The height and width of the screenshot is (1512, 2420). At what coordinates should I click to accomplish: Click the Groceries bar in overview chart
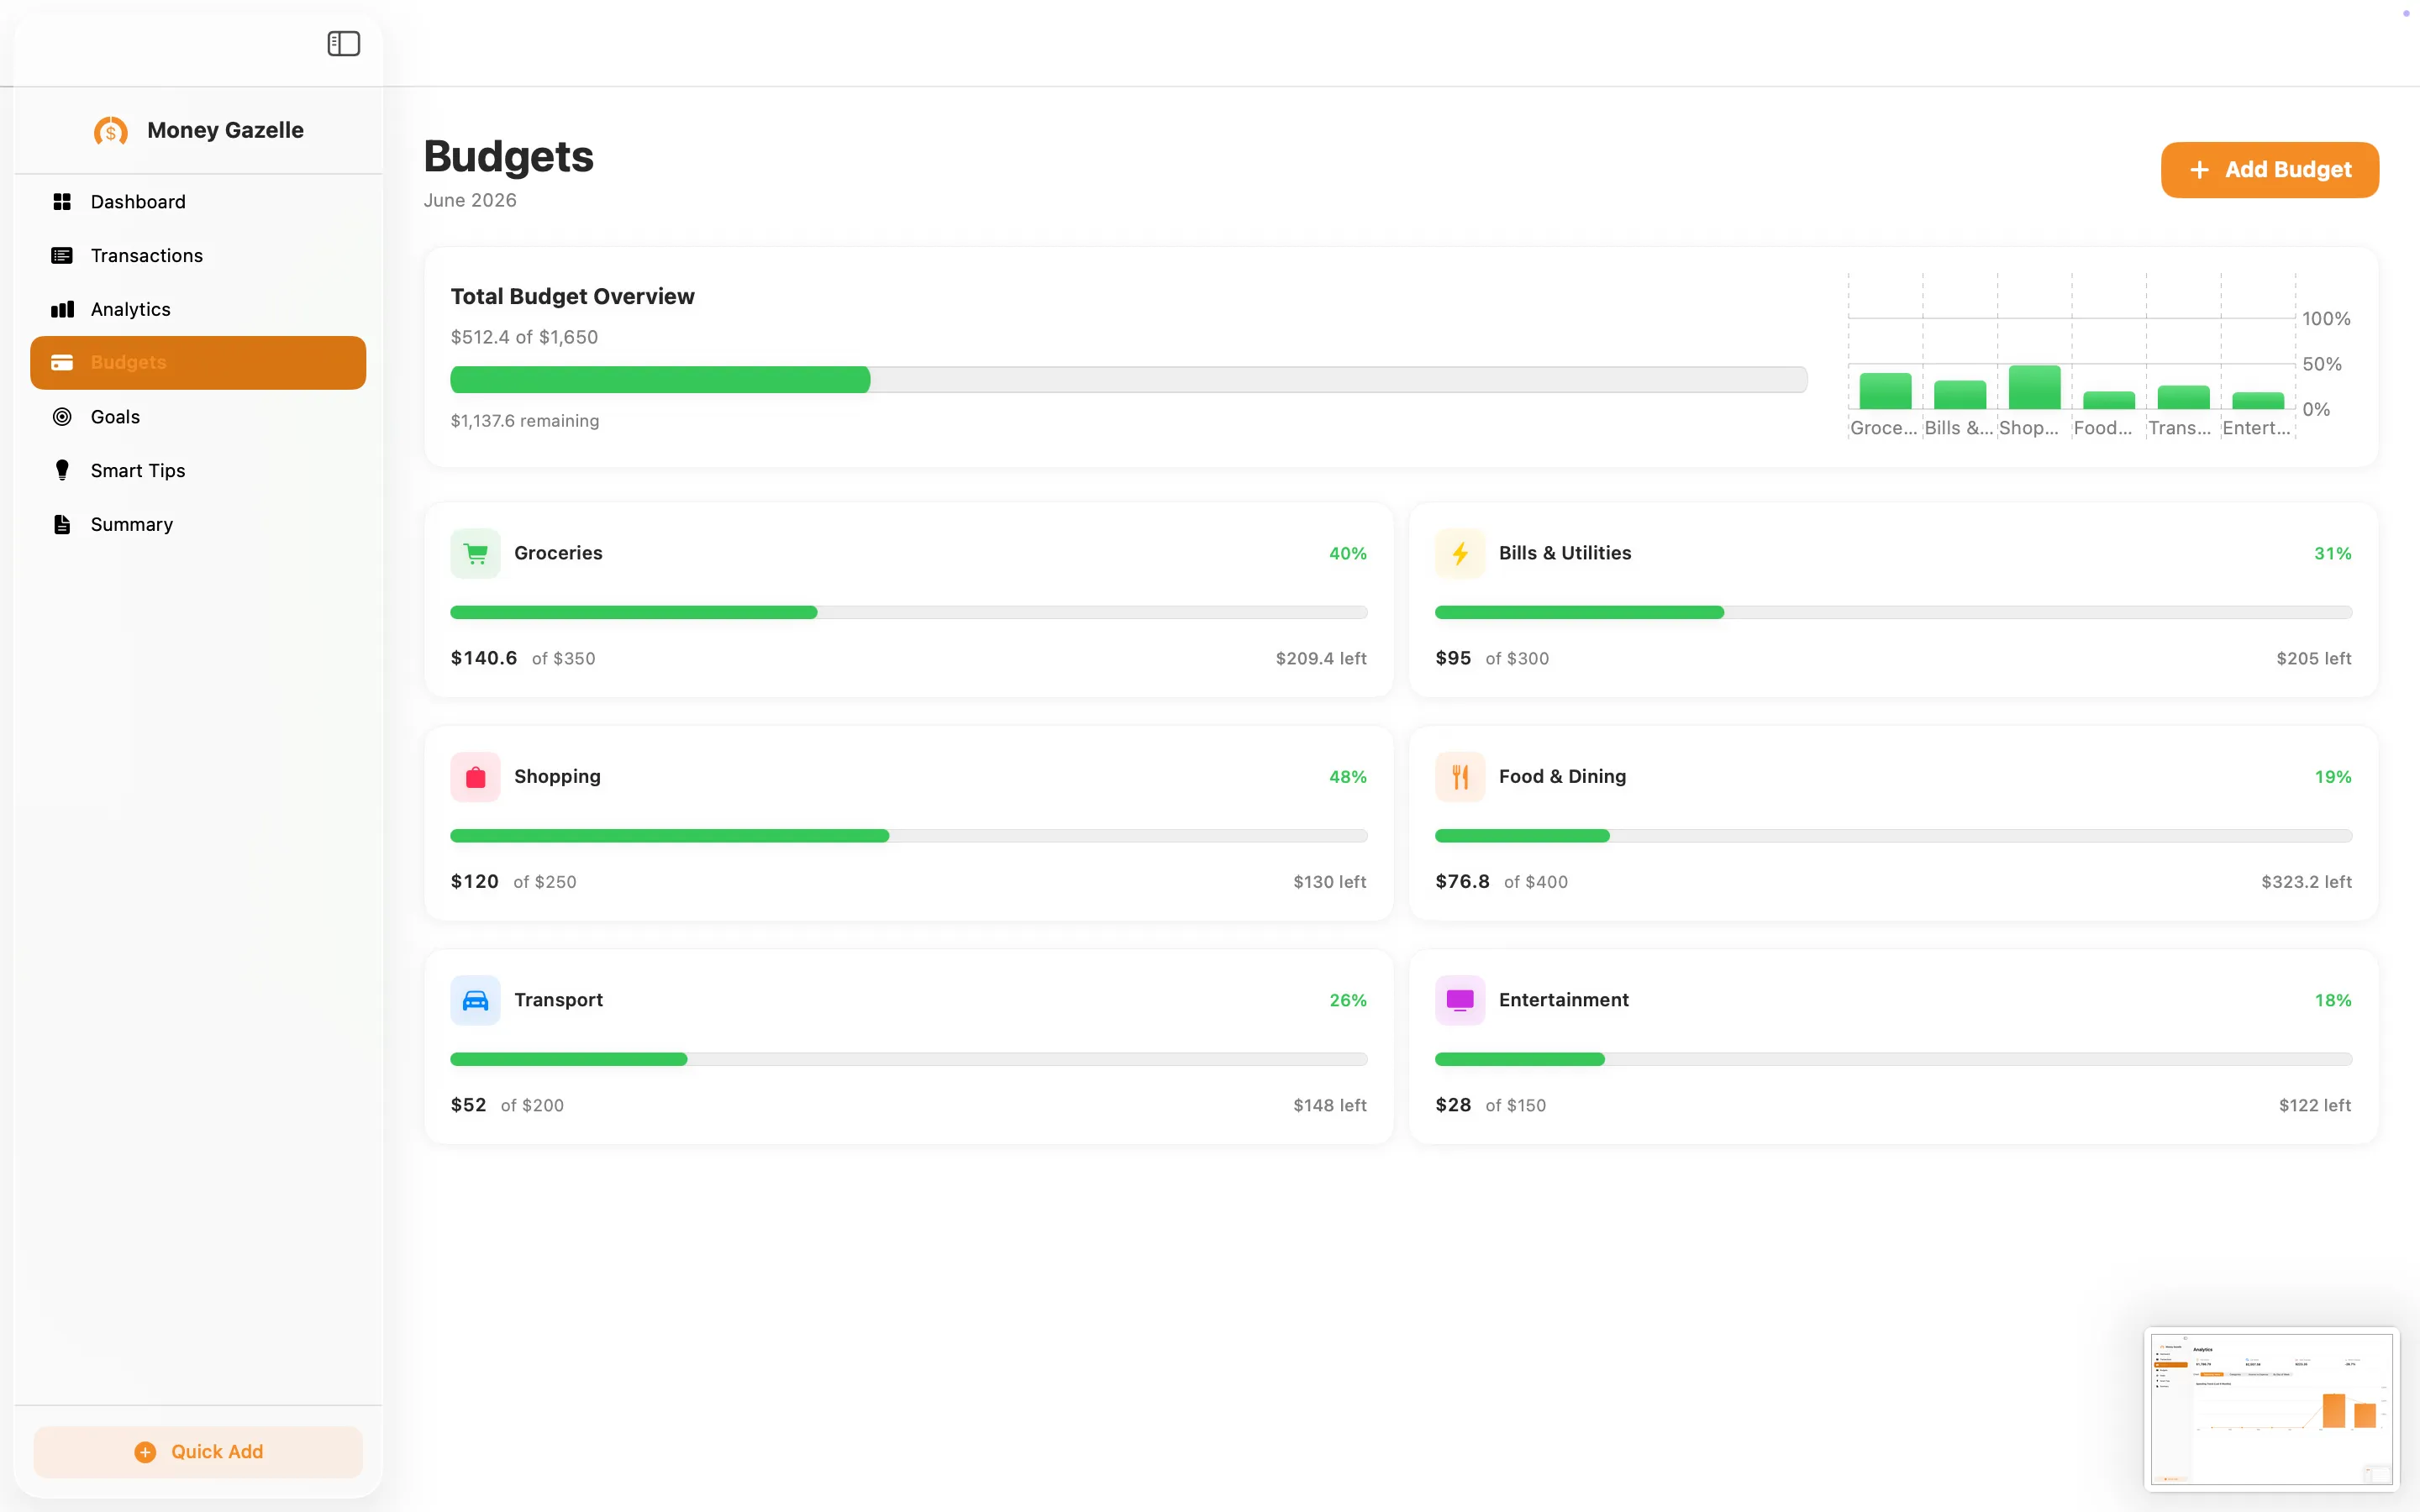click(1885, 391)
